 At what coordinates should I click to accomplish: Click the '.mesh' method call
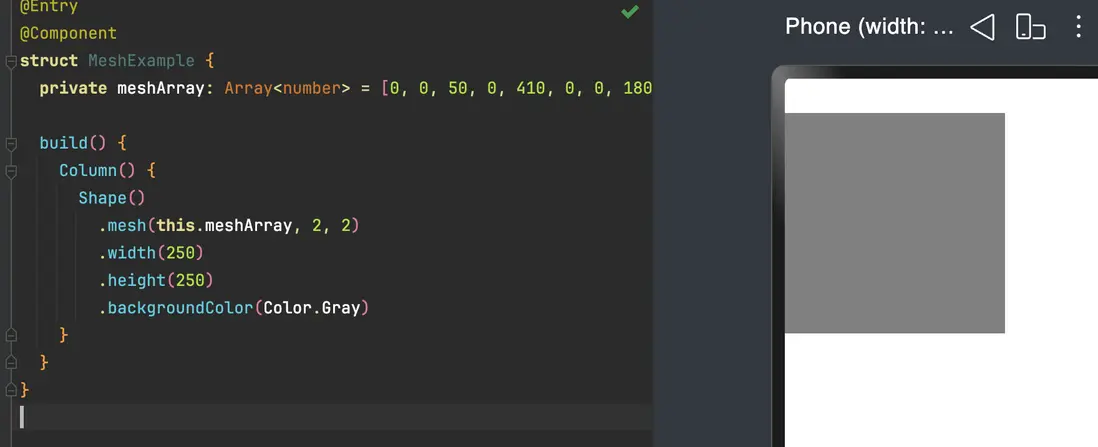tap(122, 225)
